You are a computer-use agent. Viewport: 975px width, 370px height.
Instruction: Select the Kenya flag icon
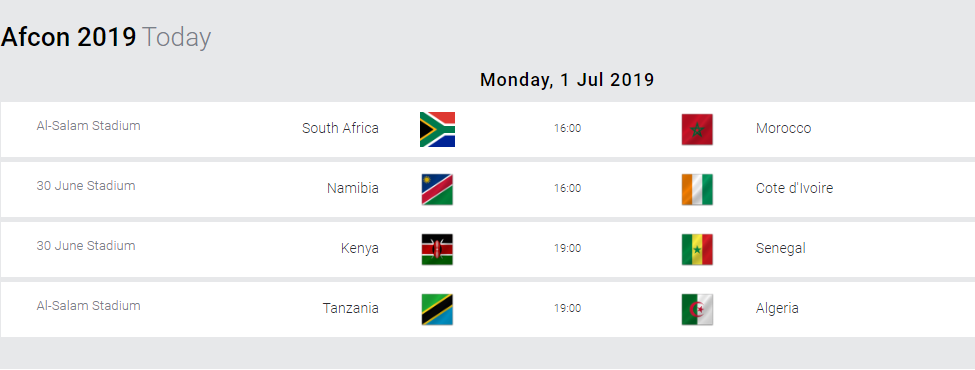point(437,249)
